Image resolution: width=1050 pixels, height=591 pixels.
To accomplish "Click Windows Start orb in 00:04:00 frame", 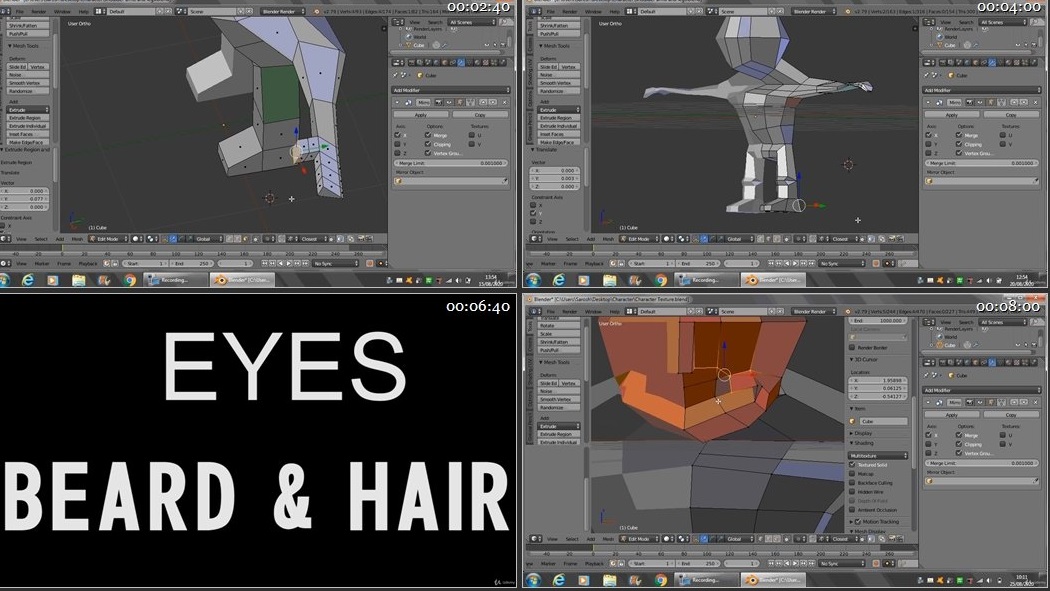I will [534, 280].
